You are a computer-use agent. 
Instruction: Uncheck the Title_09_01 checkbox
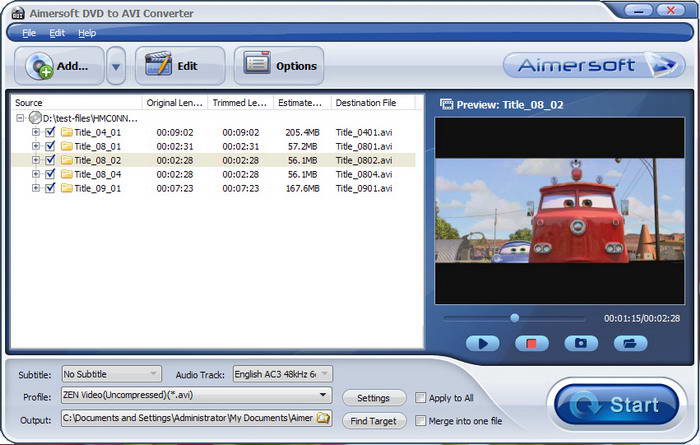click(50, 188)
